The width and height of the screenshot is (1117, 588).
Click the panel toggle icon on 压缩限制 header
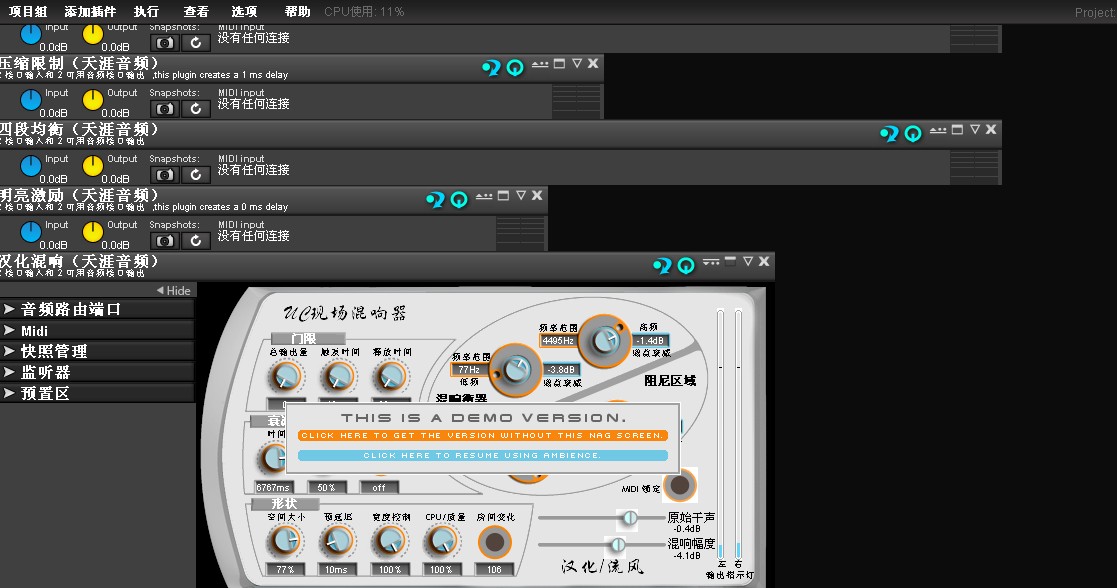coord(540,64)
